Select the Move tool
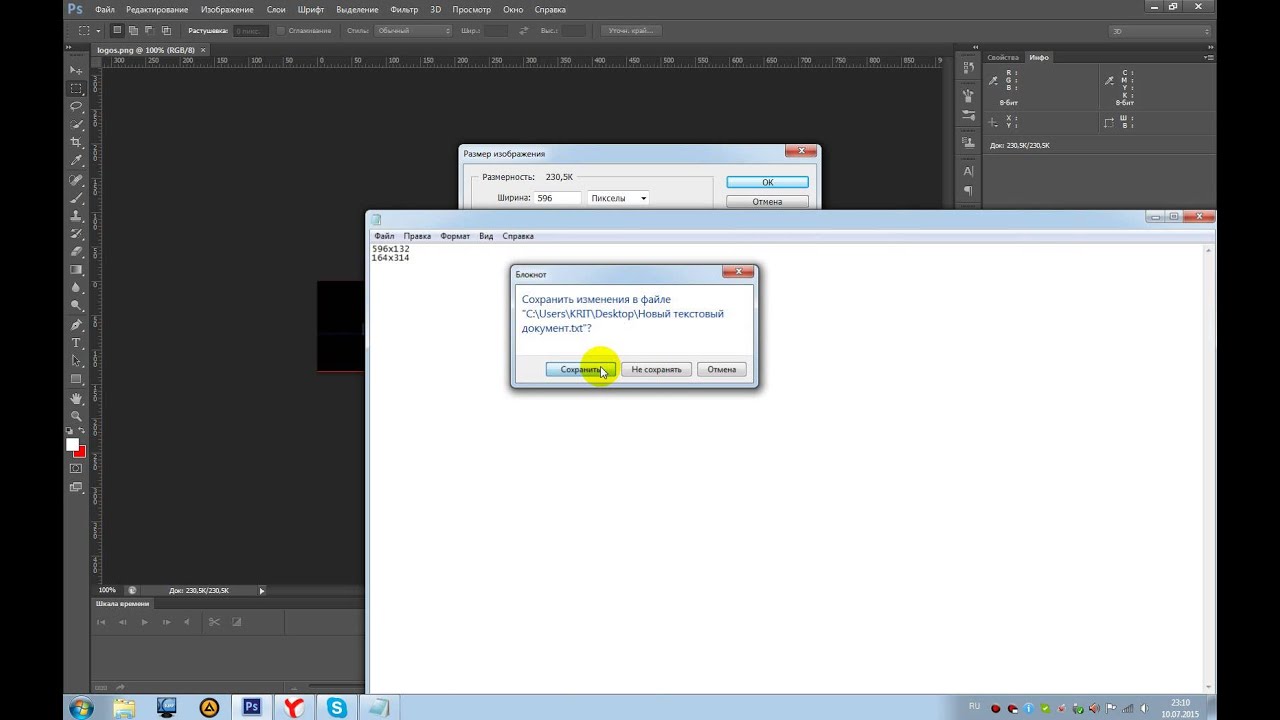 click(76, 70)
